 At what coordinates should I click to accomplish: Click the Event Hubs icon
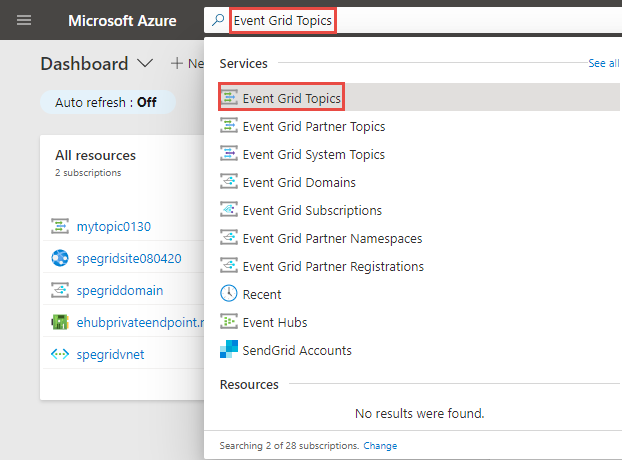[229, 322]
